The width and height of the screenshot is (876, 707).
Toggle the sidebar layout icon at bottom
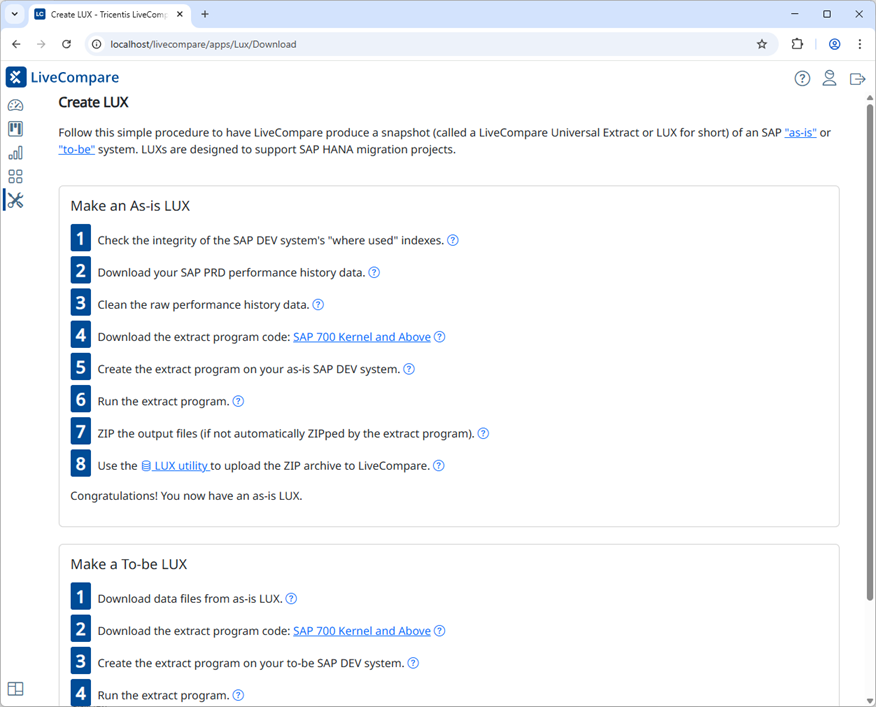pos(15,689)
